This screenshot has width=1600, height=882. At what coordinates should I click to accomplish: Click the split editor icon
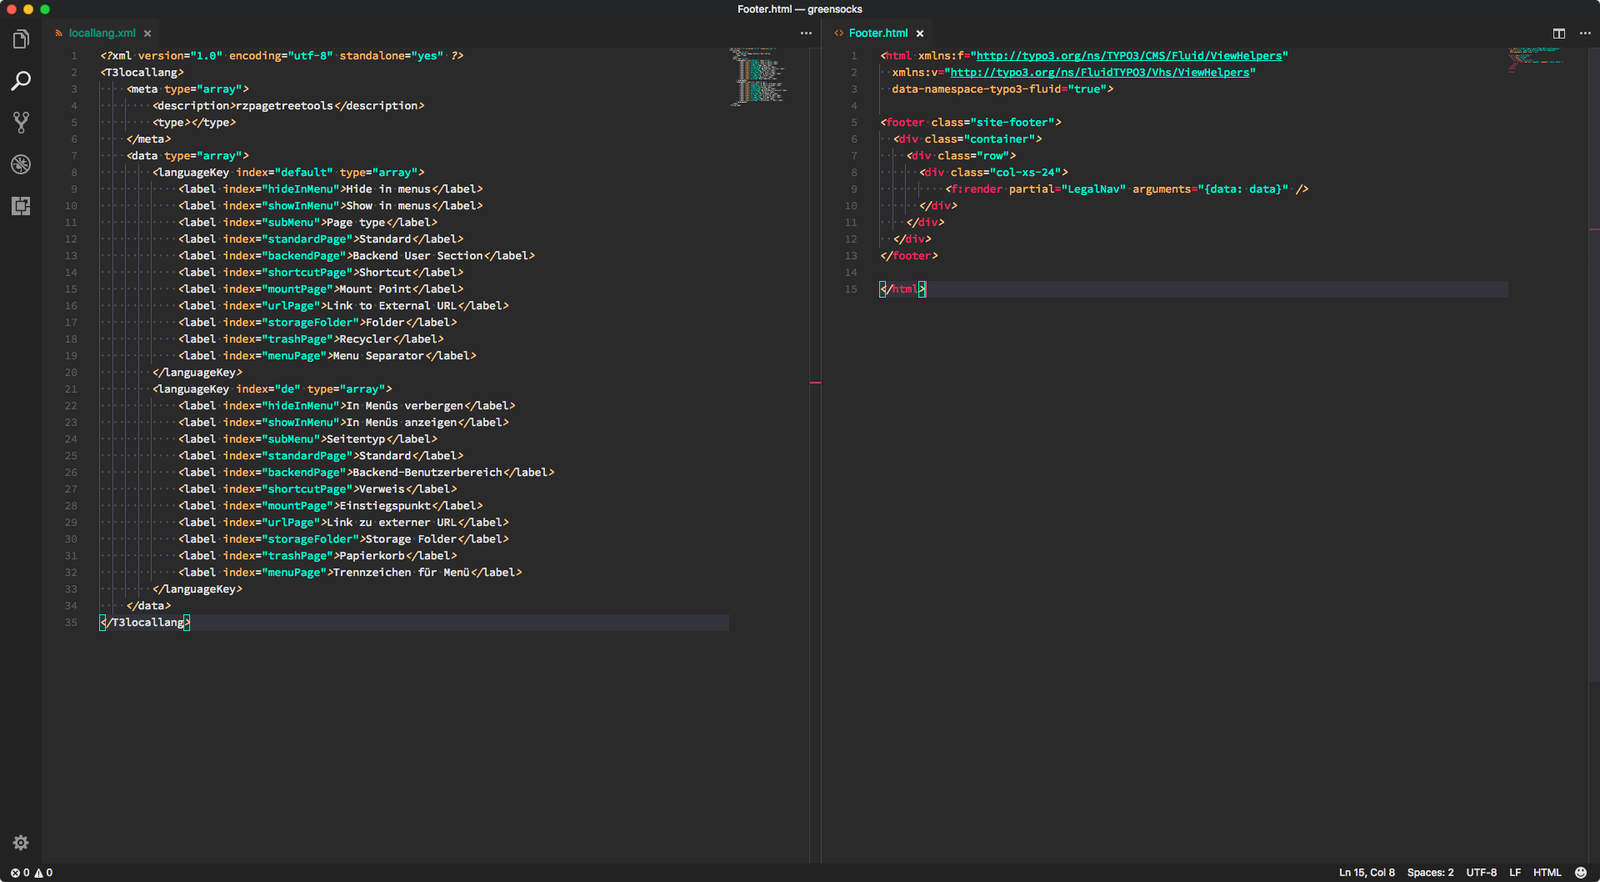point(1558,33)
